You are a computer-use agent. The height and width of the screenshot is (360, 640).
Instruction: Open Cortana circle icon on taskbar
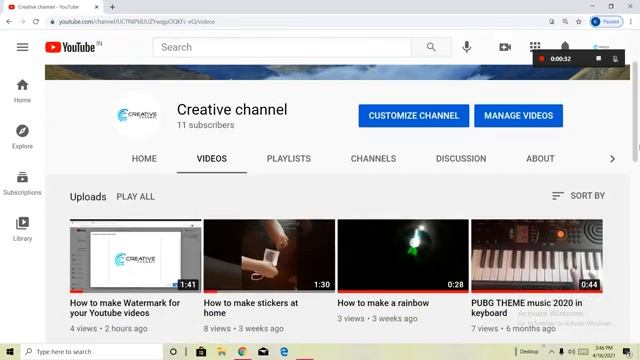pos(173,351)
